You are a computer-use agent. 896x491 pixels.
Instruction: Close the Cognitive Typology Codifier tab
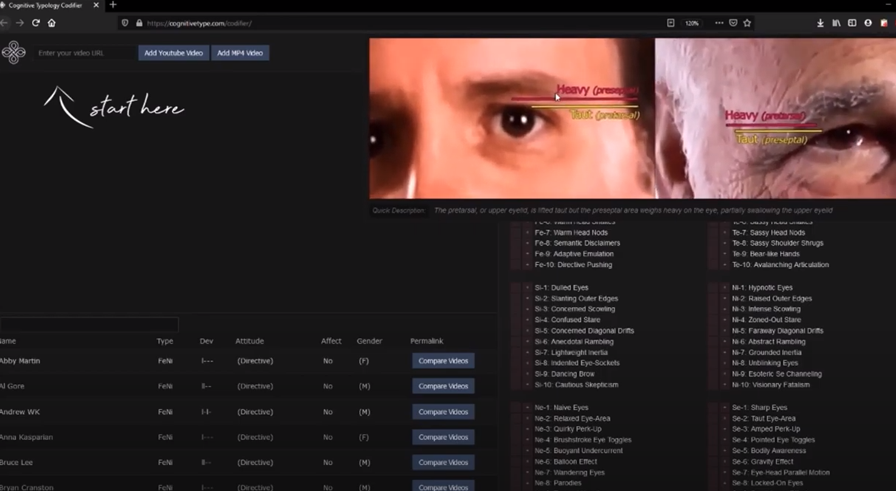tap(96, 5)
